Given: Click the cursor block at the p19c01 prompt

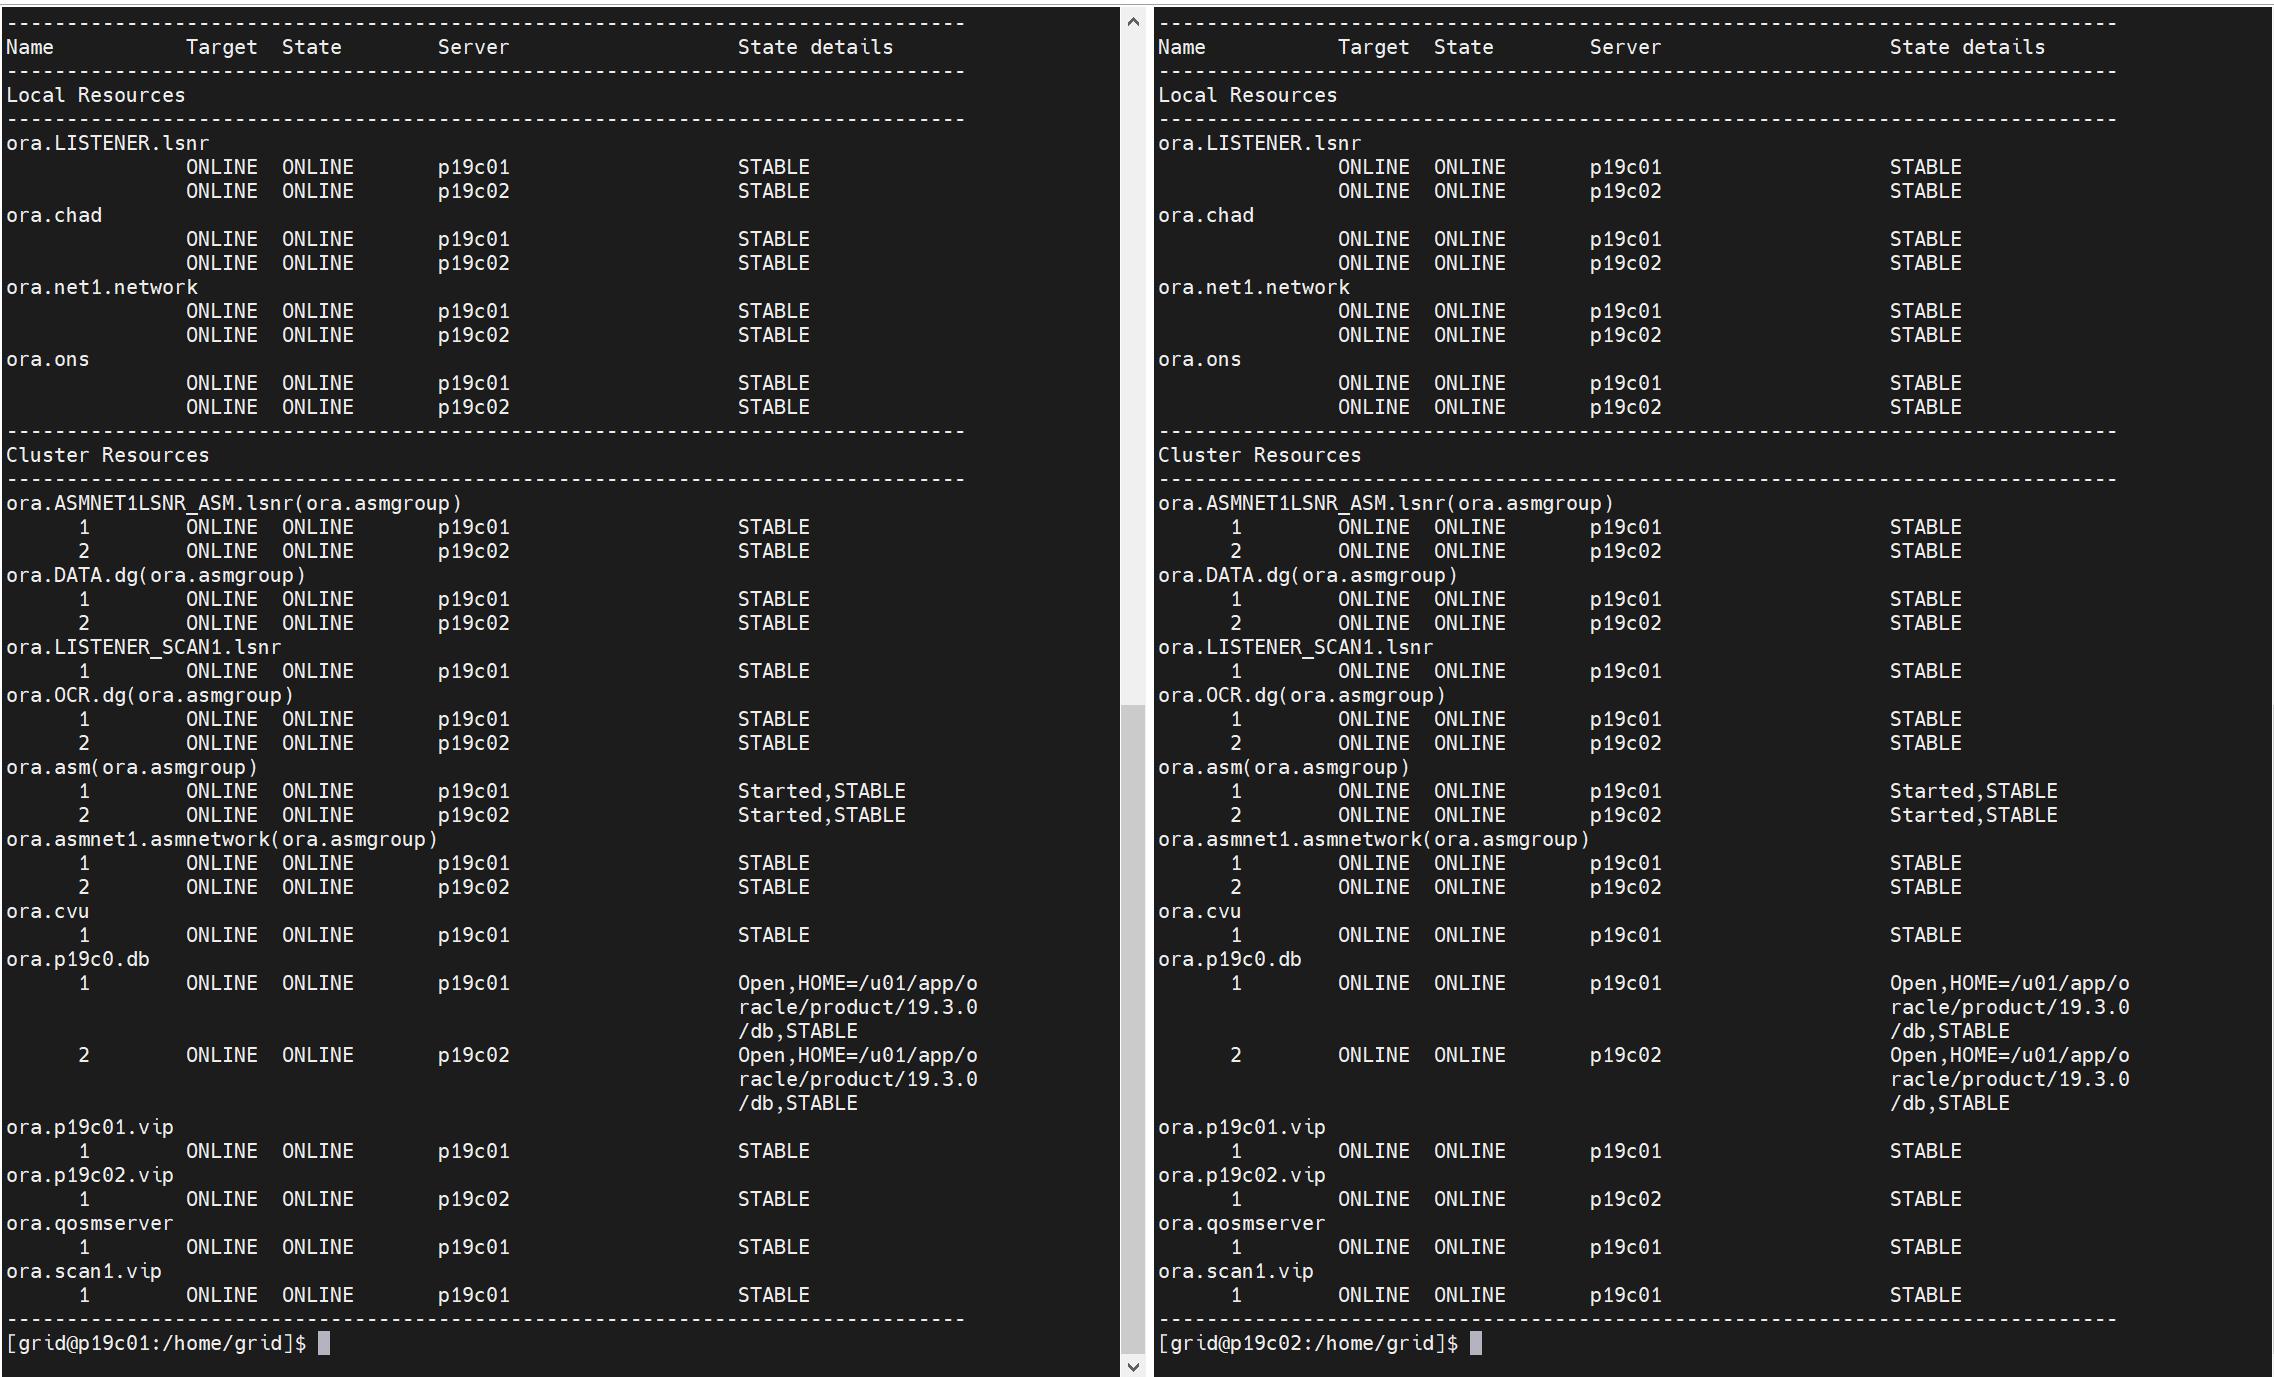Looking at the screenshot, I should [x=324, y=1343].
